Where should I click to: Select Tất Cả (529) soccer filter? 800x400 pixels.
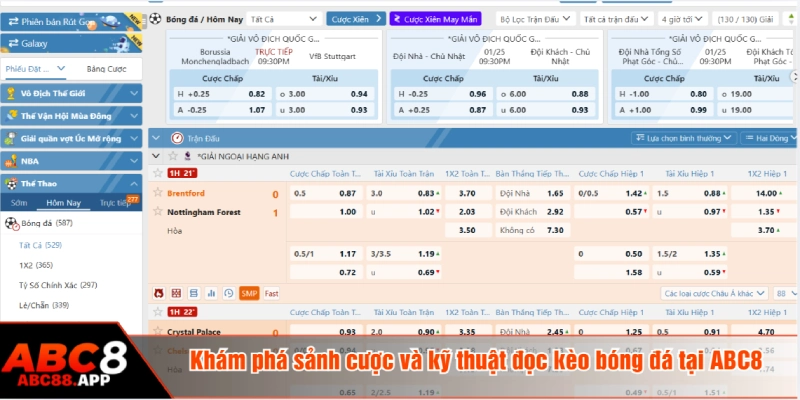click(40, 245)
